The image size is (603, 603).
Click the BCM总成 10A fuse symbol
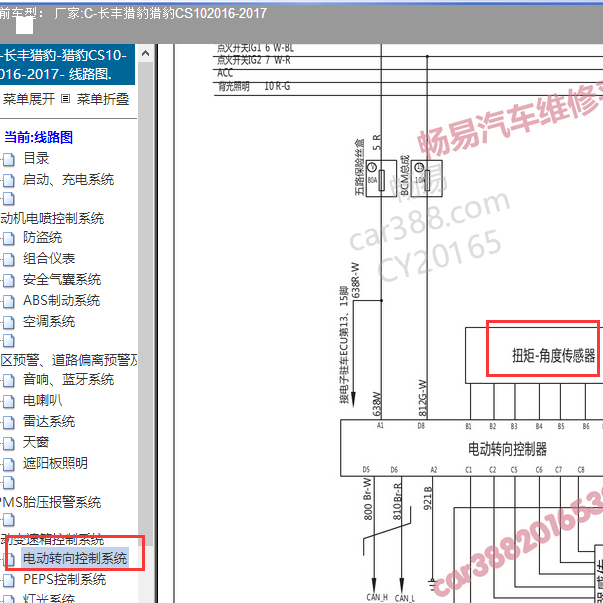(x=426, y=178)
